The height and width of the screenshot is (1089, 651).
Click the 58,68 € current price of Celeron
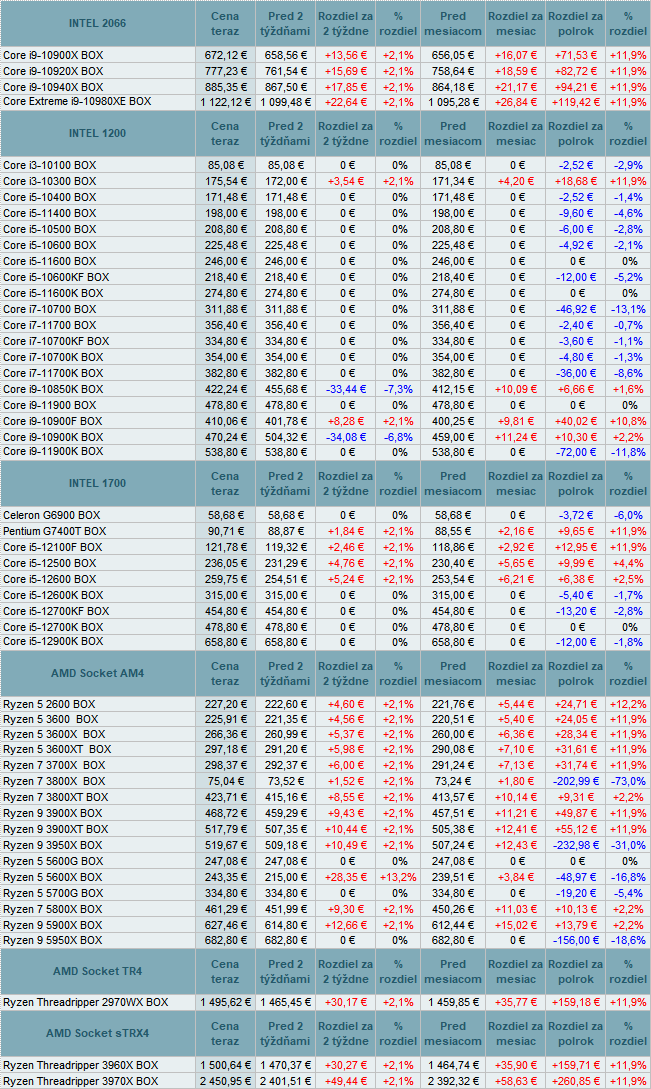[x=226, y=515]
